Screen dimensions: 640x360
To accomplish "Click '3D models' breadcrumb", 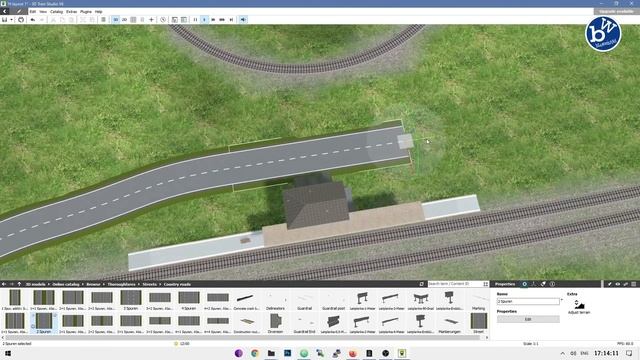I will (x=36, y=284).
